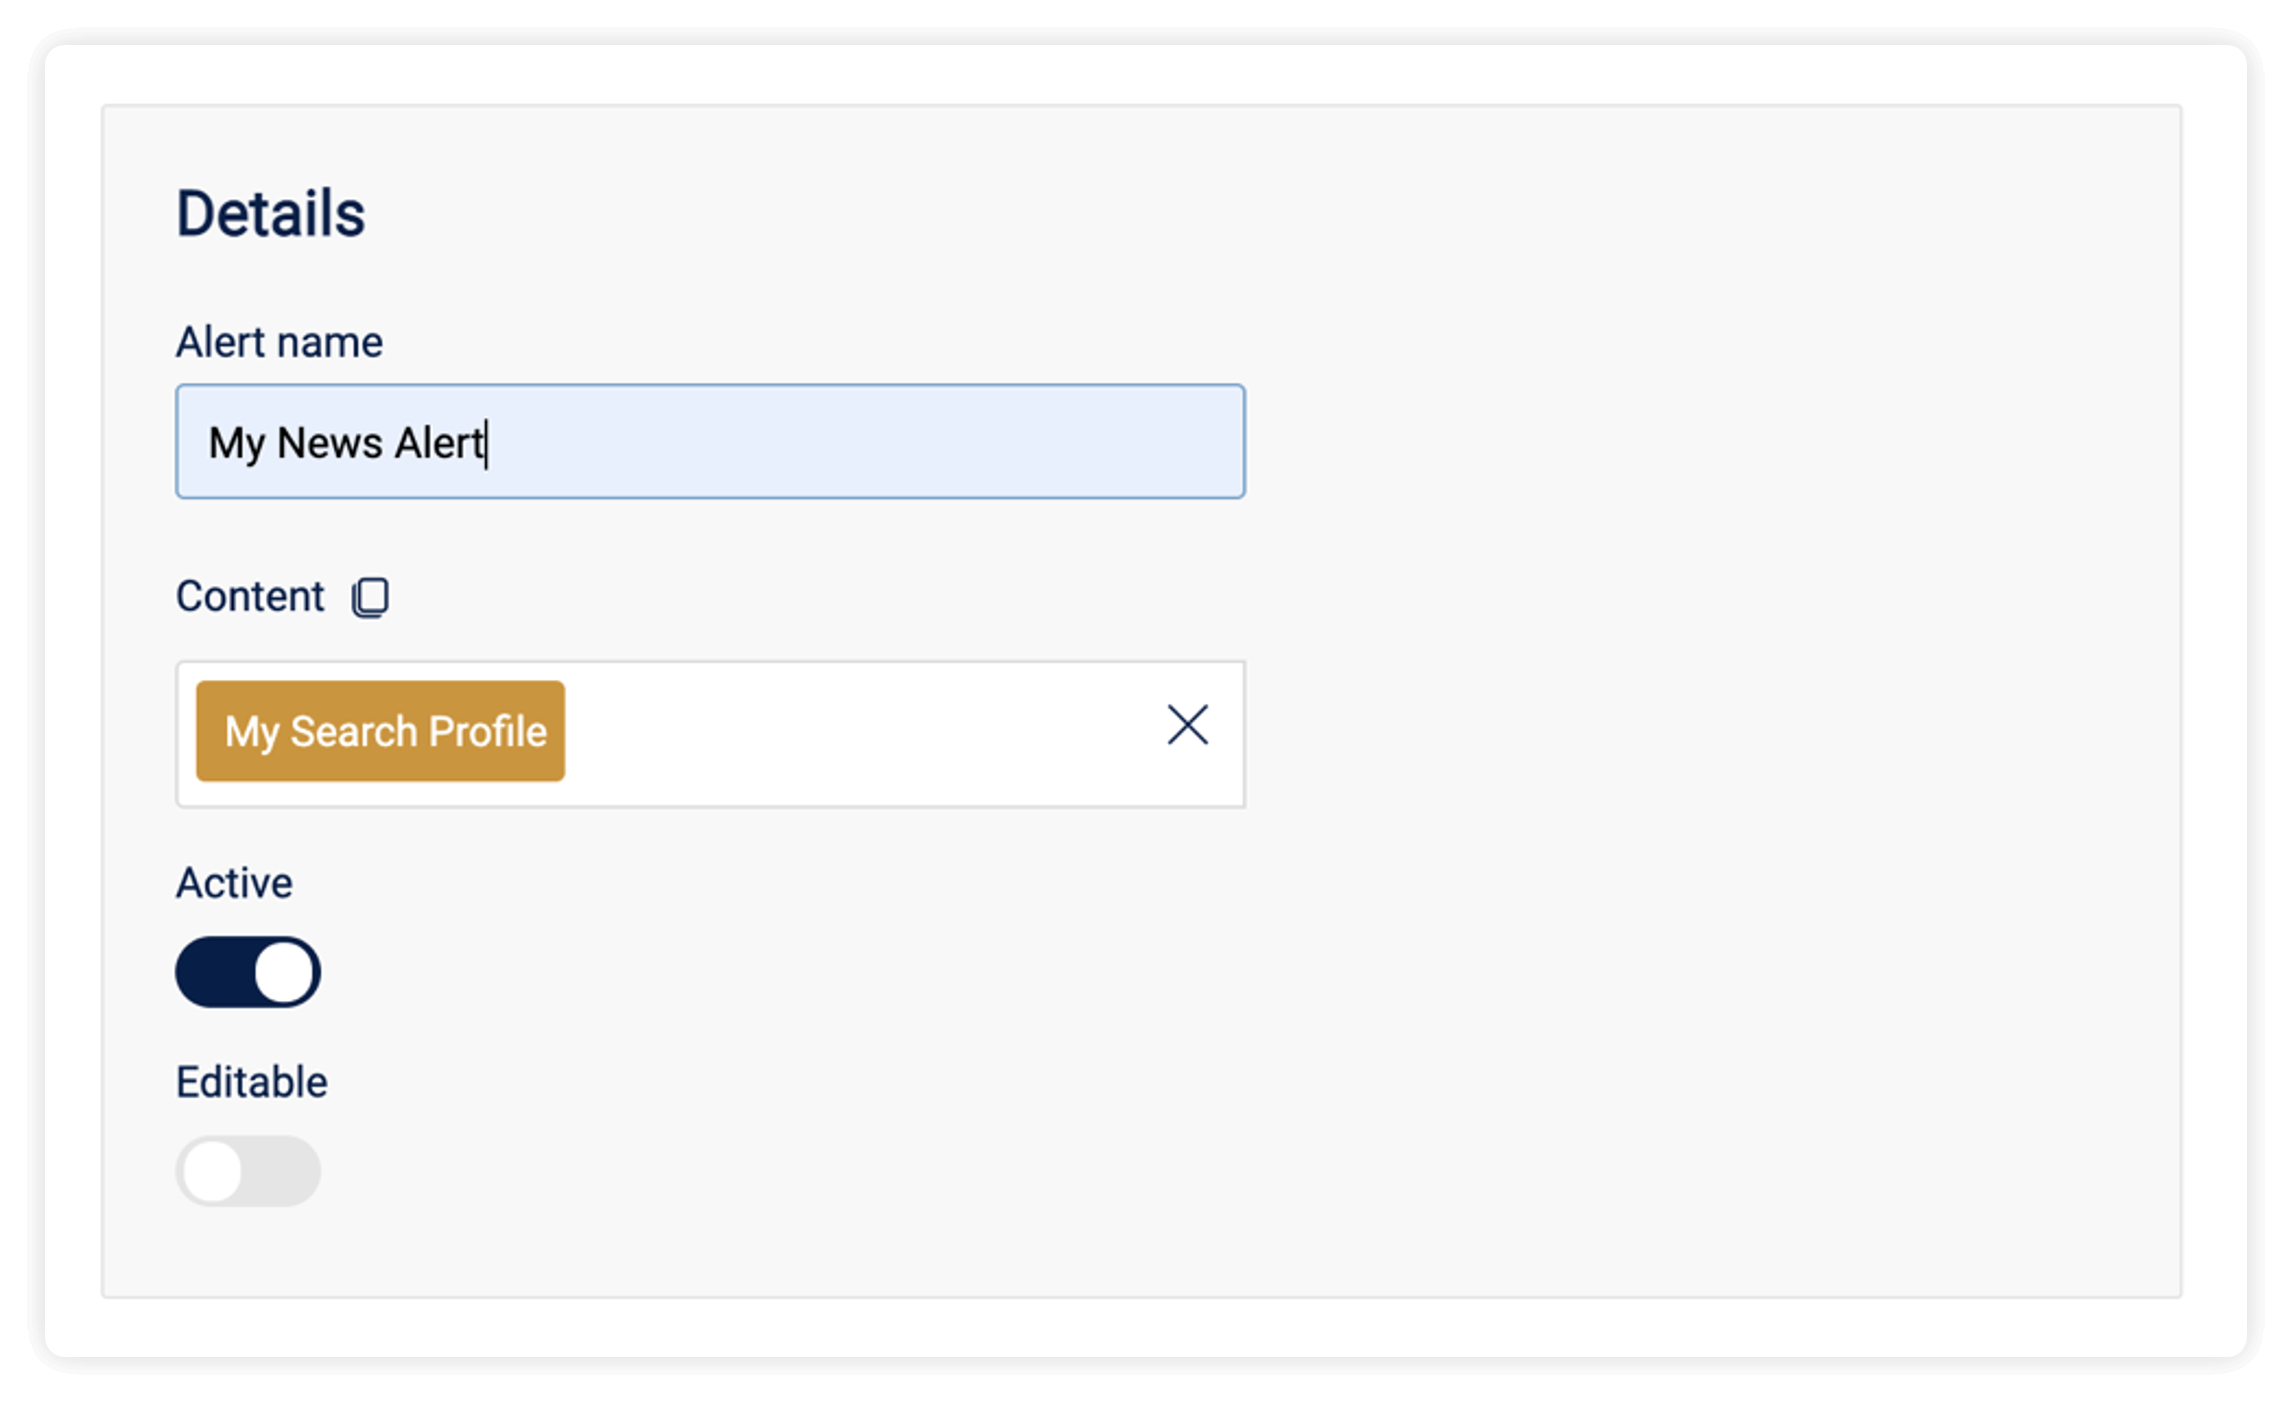This screenshot has width=2292, height=1402.
Task: Click the copy icon beside Content
Action: pos(370,597)
